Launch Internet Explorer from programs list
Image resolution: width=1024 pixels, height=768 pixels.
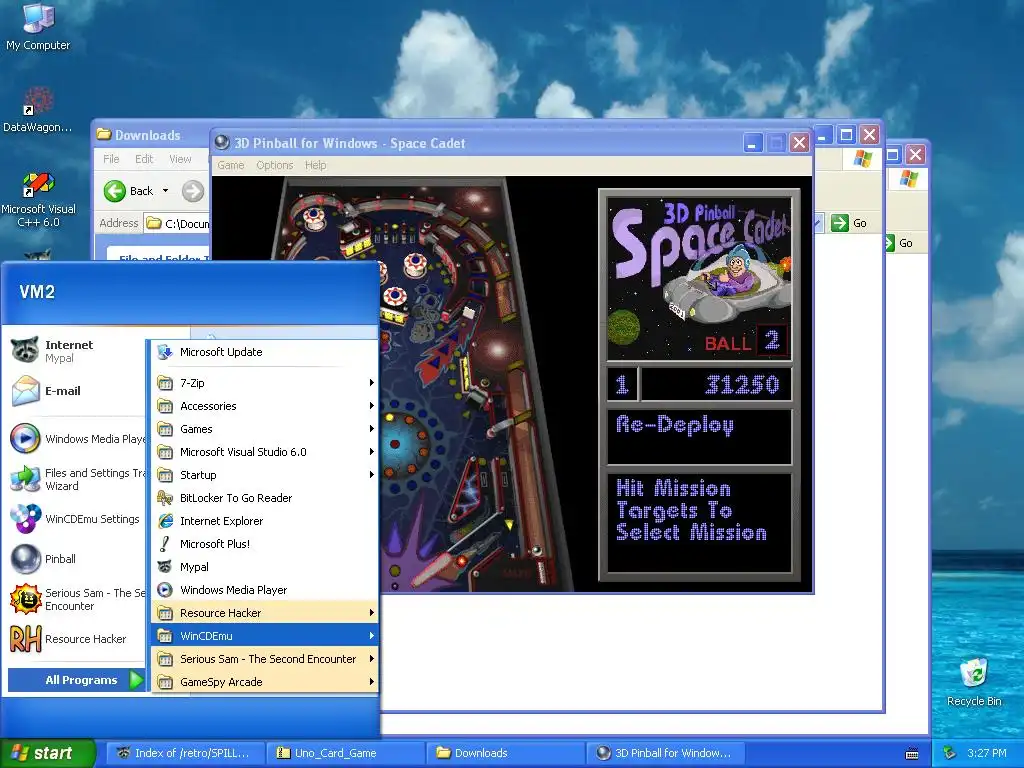pyautogui.click(x=265, y=520)
